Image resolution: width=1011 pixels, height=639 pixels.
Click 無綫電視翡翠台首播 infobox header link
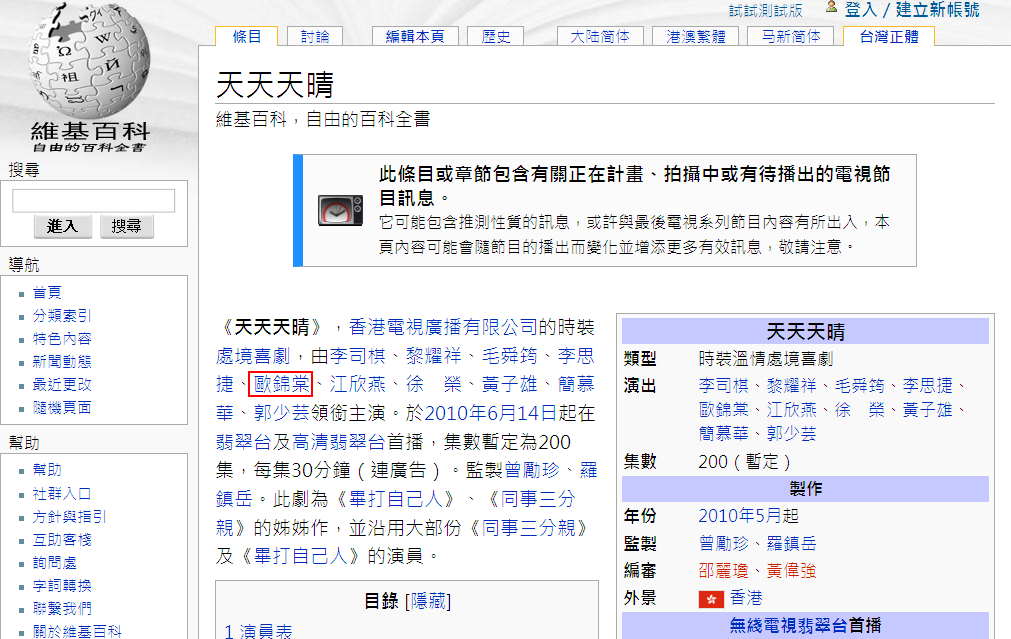(x=805, y=625)
